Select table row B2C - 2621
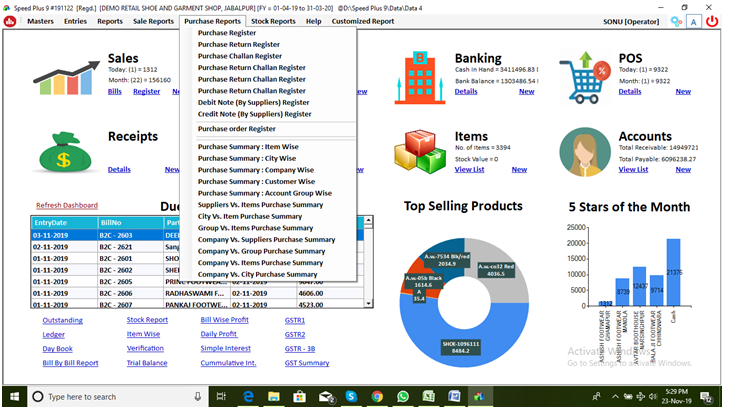Screen dimensions: 741x408 tap(197, 247)
